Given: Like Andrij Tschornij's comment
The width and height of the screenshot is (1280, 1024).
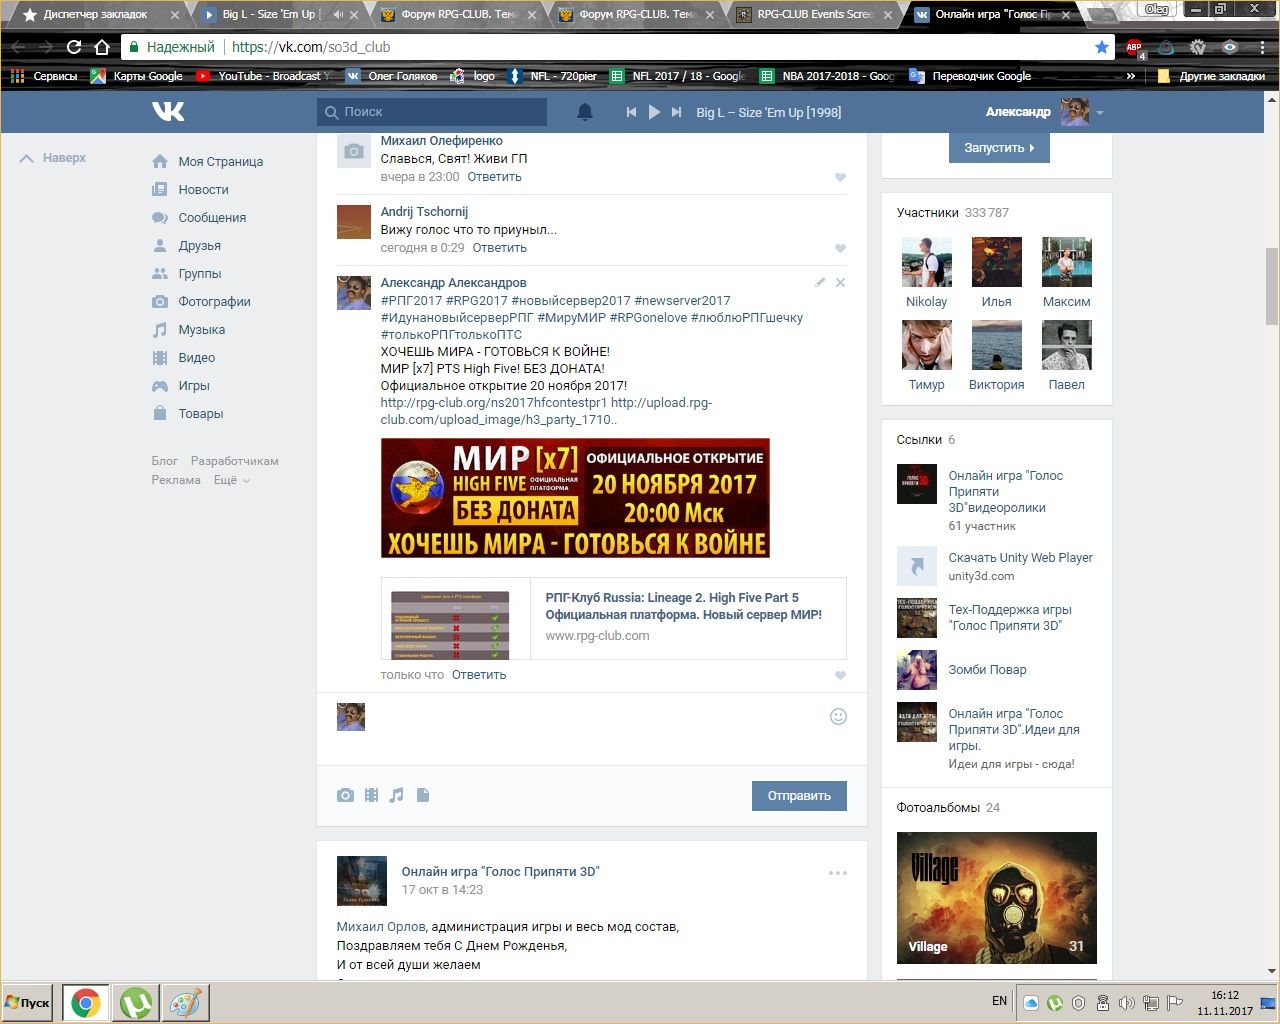Looking at the screenshot, I should (840, 248).
